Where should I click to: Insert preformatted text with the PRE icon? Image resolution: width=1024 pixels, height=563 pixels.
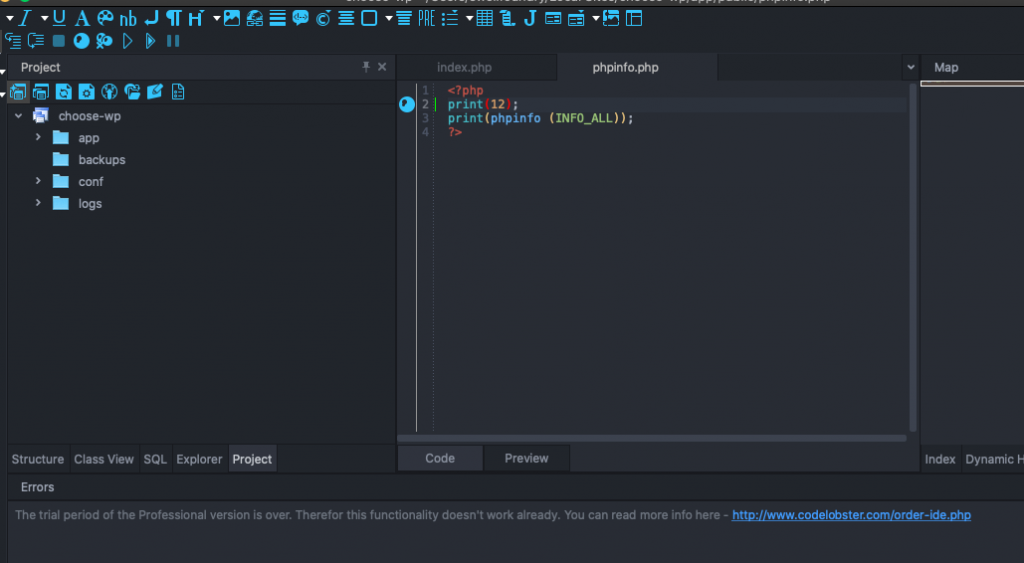point(426,18)
